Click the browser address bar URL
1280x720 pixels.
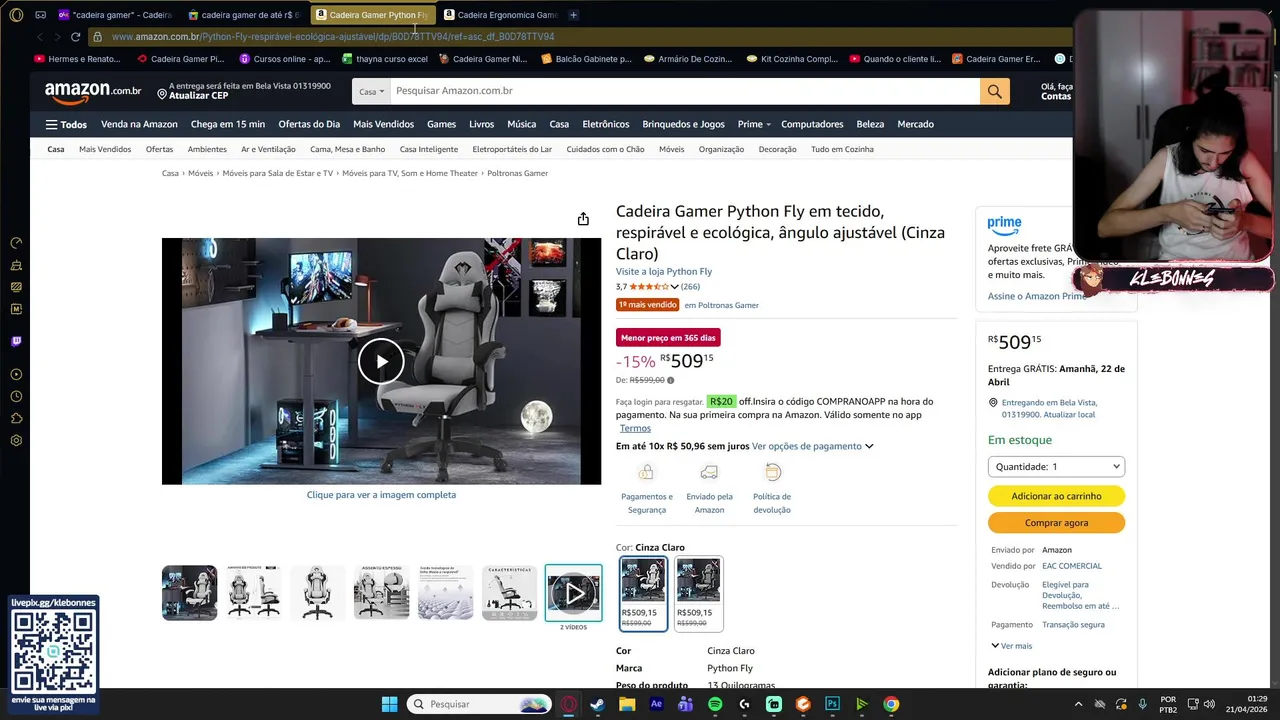tap(332, 37)
